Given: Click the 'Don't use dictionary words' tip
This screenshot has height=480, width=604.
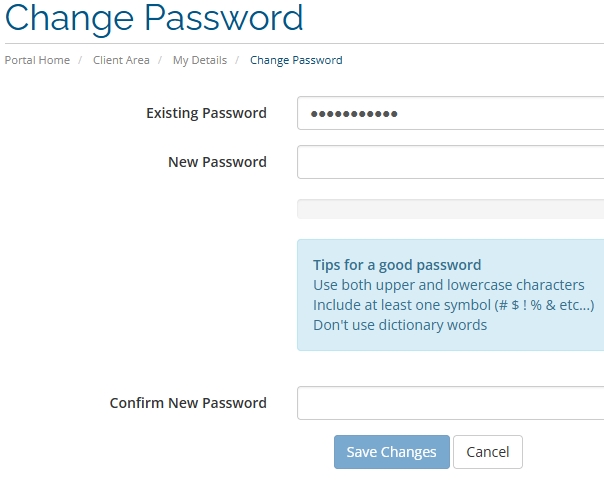Looking at the screenshot, I should pos(400,325).
